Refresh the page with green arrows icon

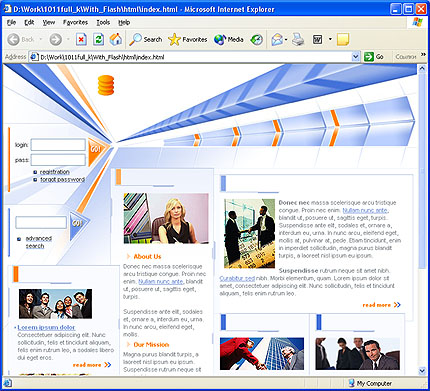coord(98,40)
